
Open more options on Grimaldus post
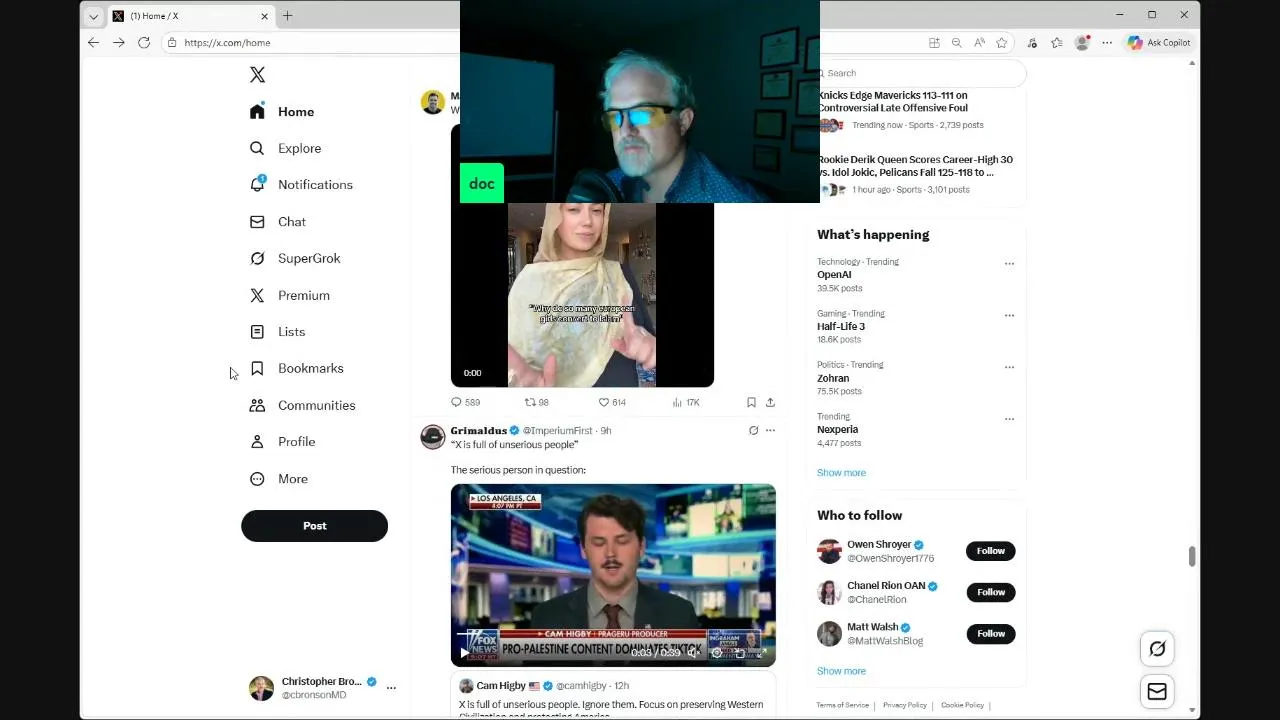pyautogui.click(x=770, y=430)
